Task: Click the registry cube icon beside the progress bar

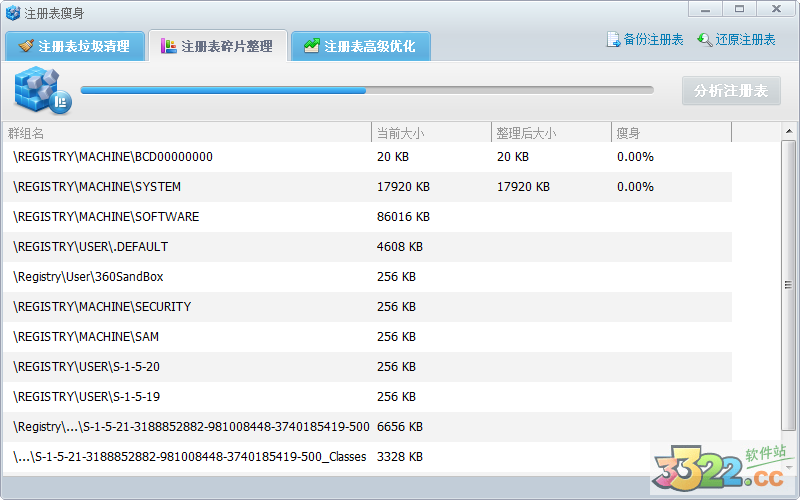Action: (x=40, y=90)
